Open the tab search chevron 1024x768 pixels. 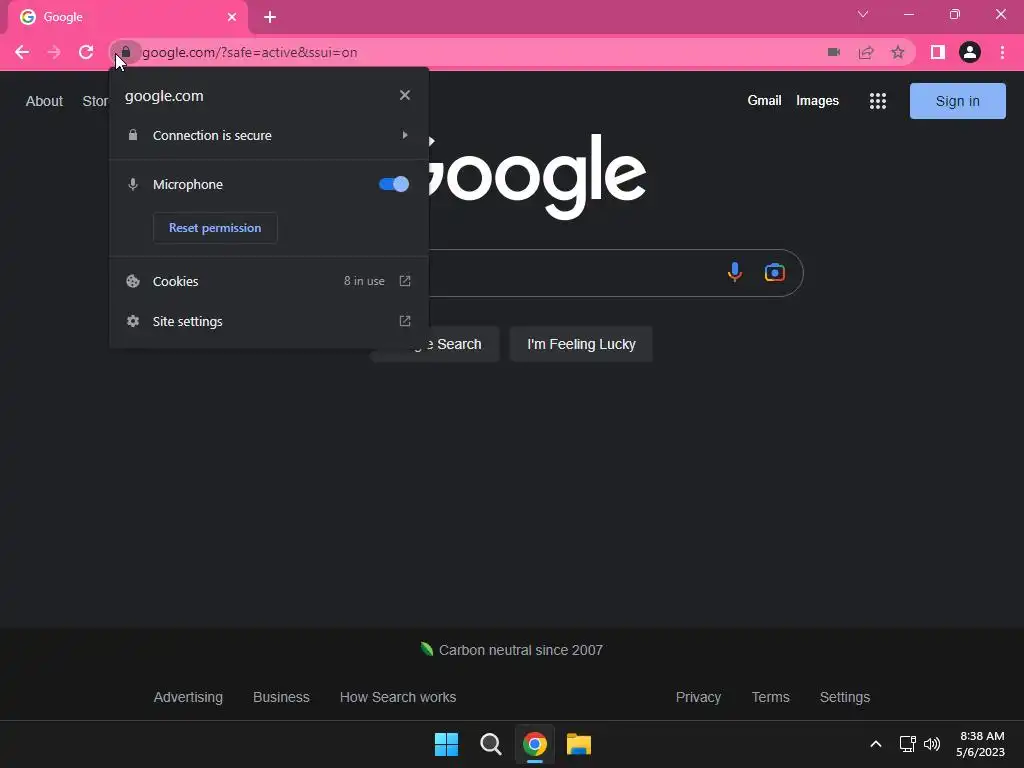coord(863,14)
